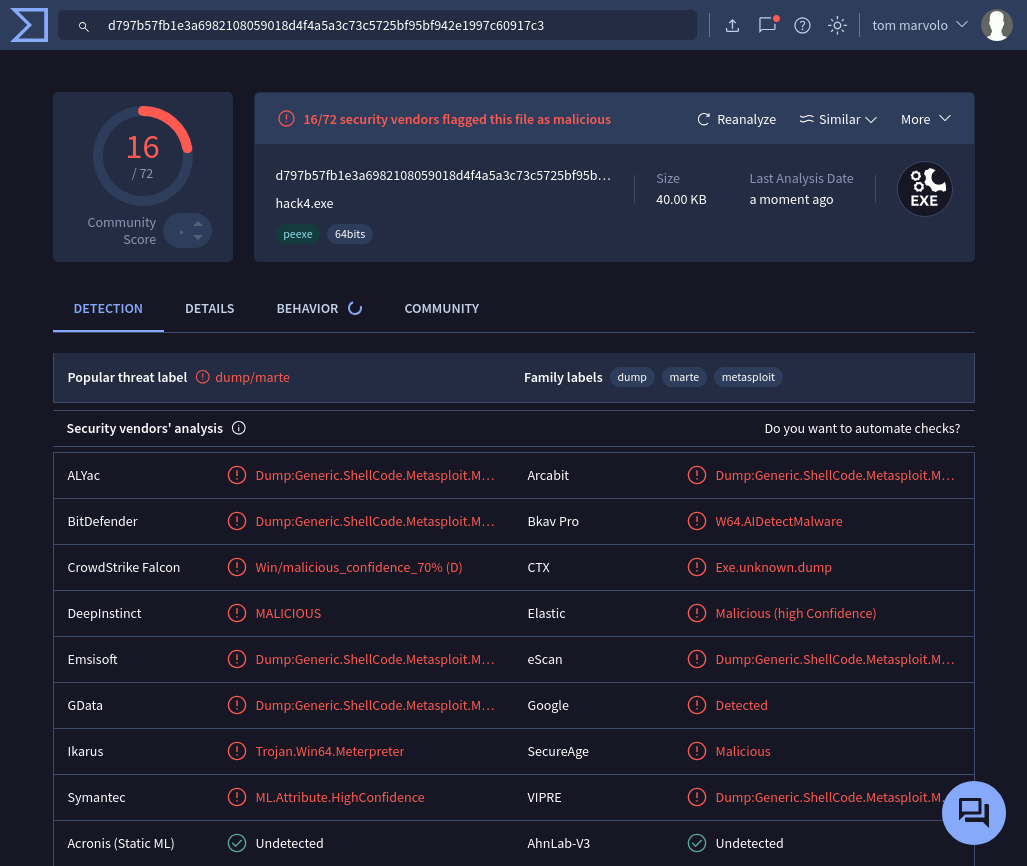
Task: Click the alert icon in CrowdStrike Falcon row
Action: pyautogui.click(x=236, y=567)
